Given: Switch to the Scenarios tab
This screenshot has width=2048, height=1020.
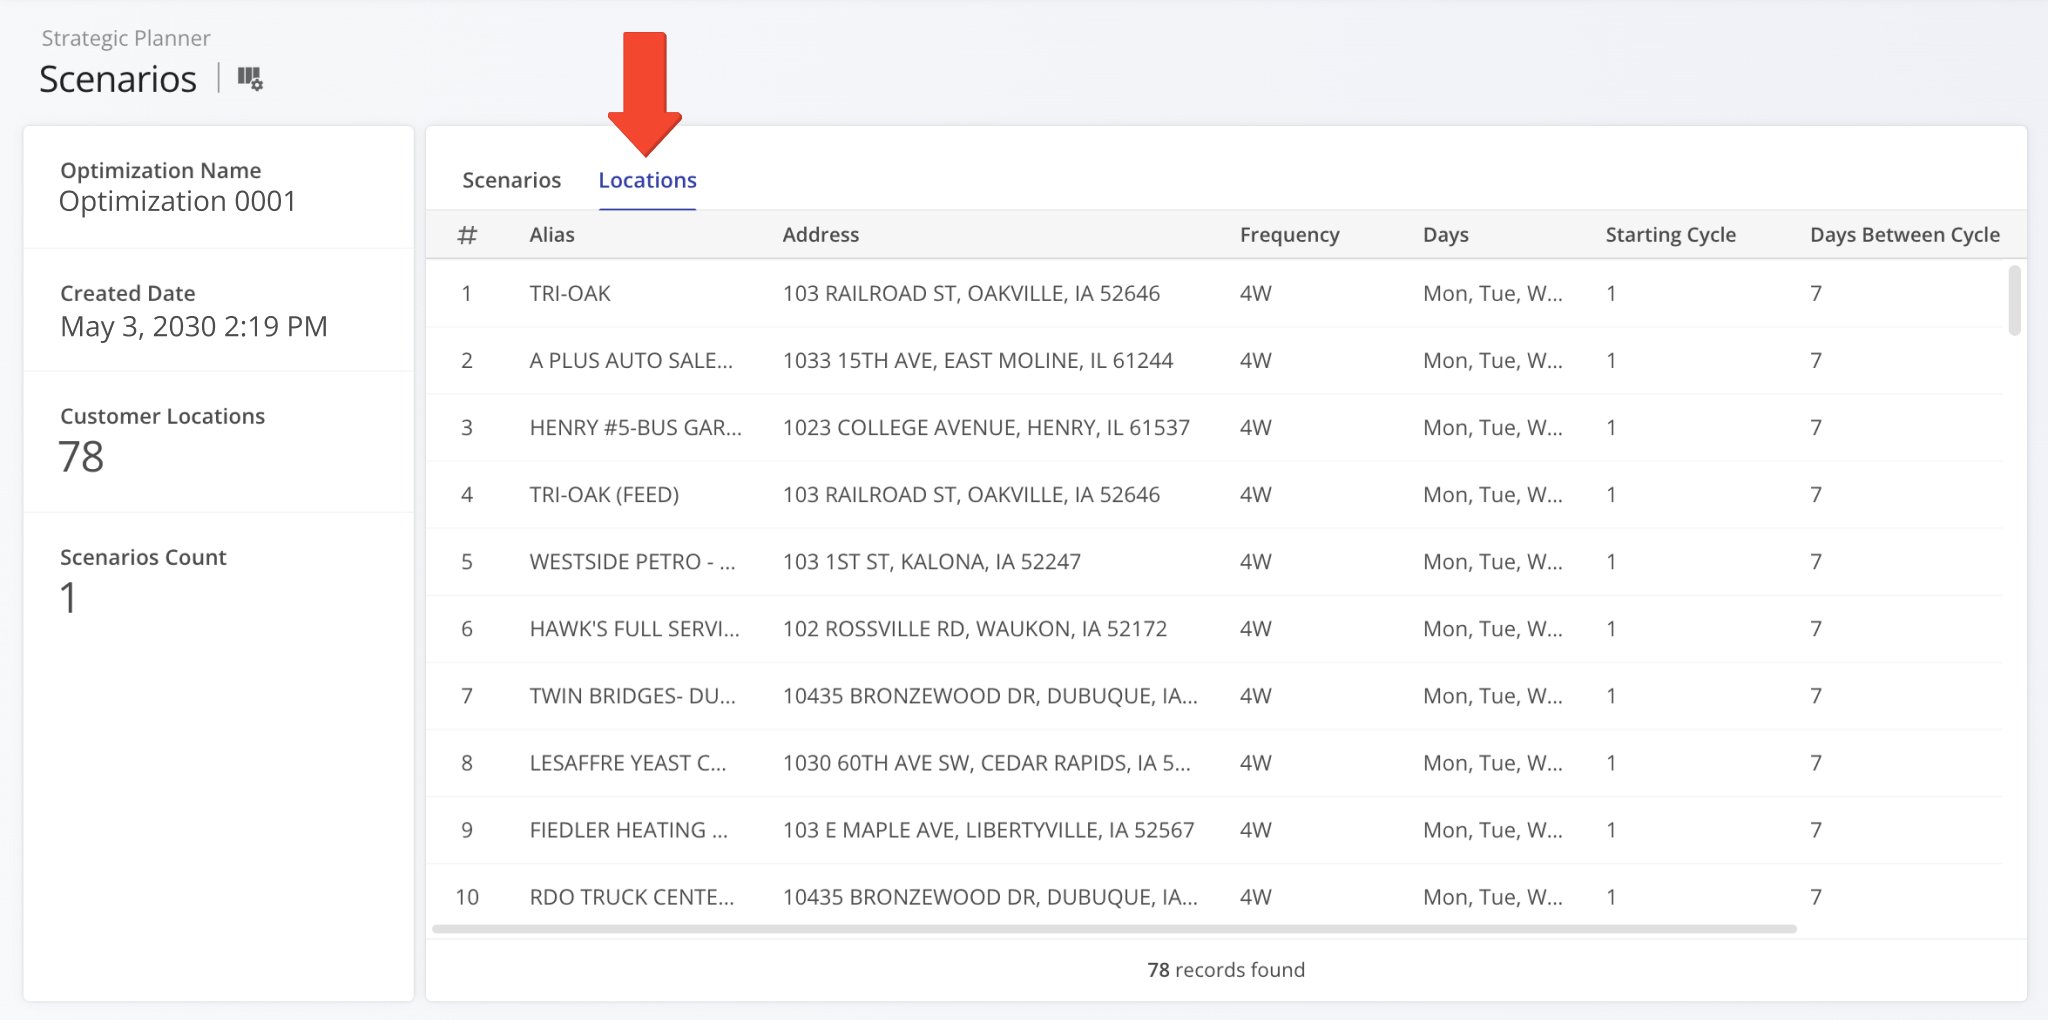Looking at the screenshot, I should 511,180.
